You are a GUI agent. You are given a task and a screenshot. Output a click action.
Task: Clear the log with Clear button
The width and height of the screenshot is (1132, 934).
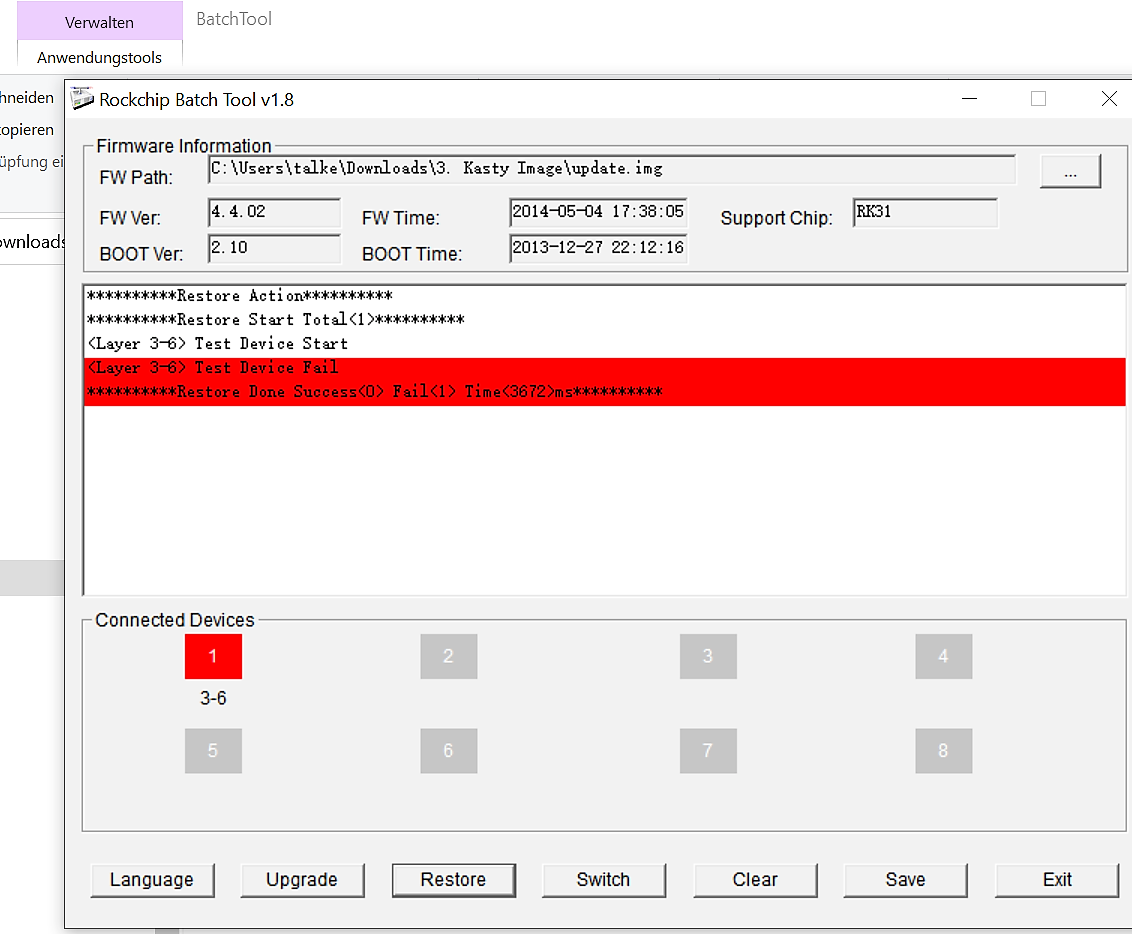pos(755,880)
